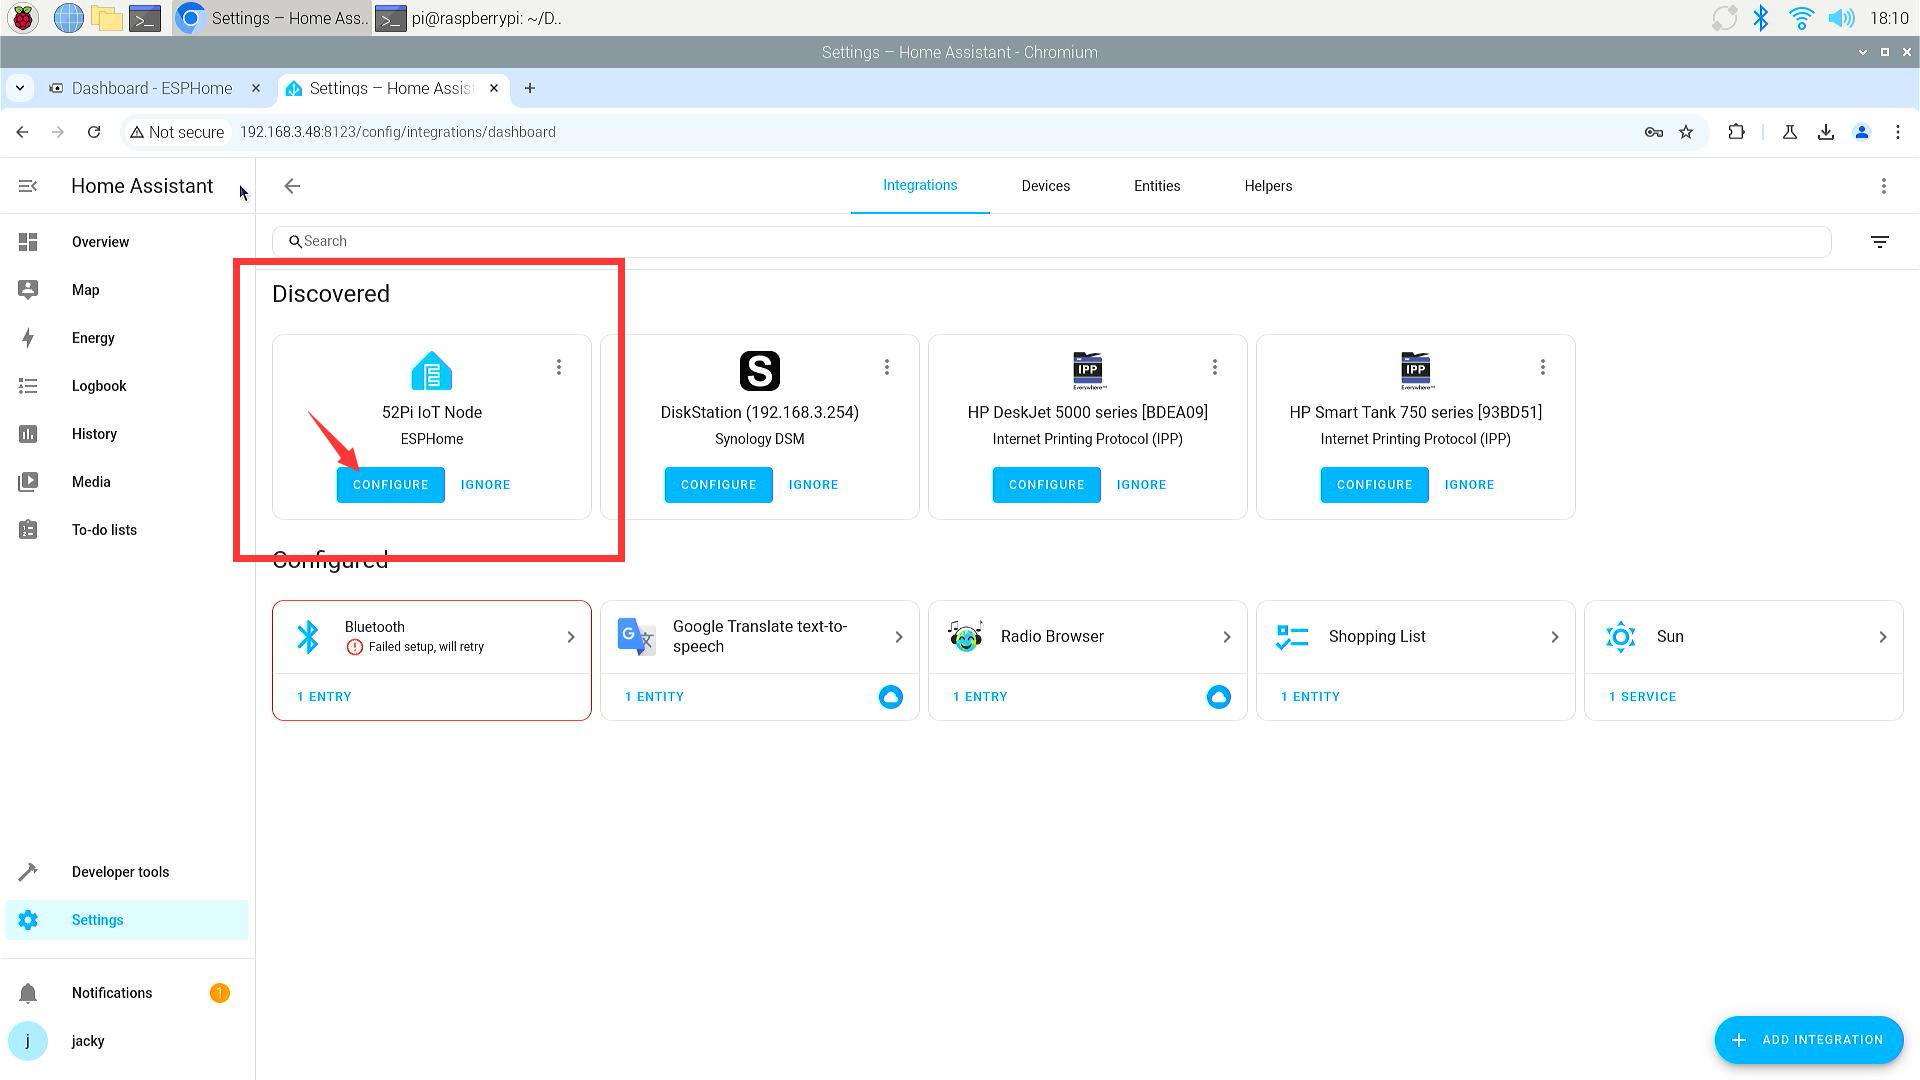Viewport: 1920px width, 1080px height.
Task: Open To-do lists
Action: 127,530
